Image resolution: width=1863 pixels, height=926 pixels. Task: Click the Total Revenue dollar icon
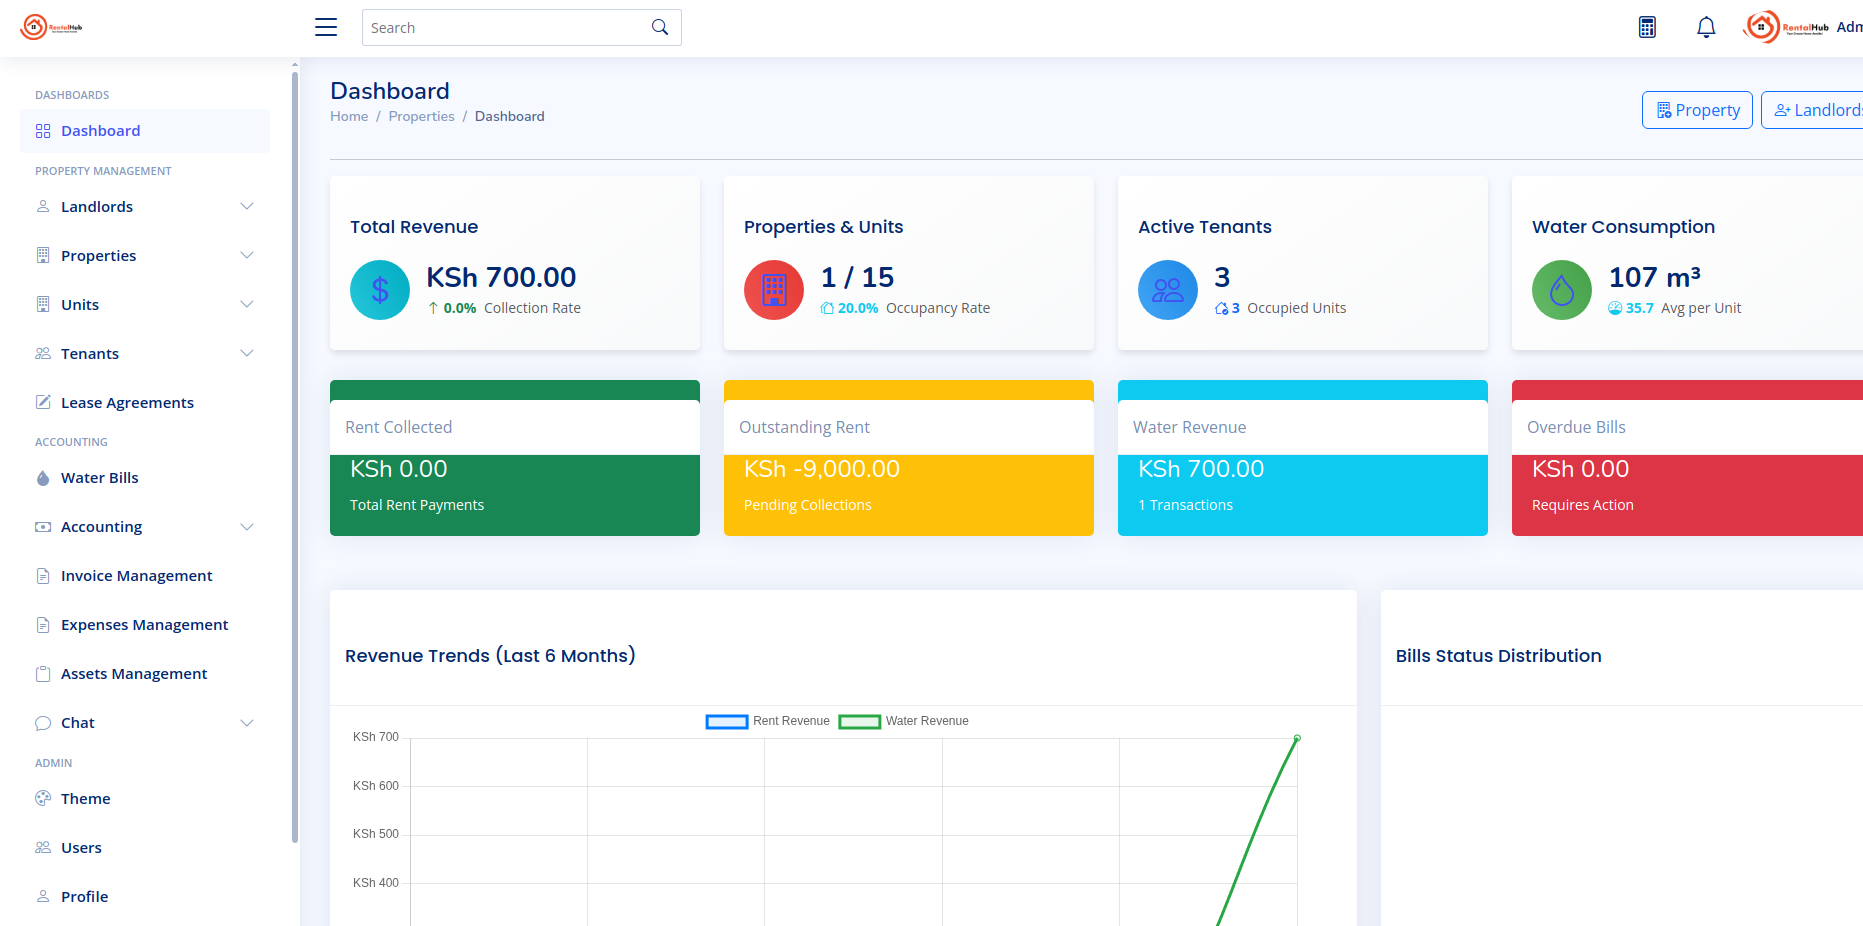click(380, 290)
